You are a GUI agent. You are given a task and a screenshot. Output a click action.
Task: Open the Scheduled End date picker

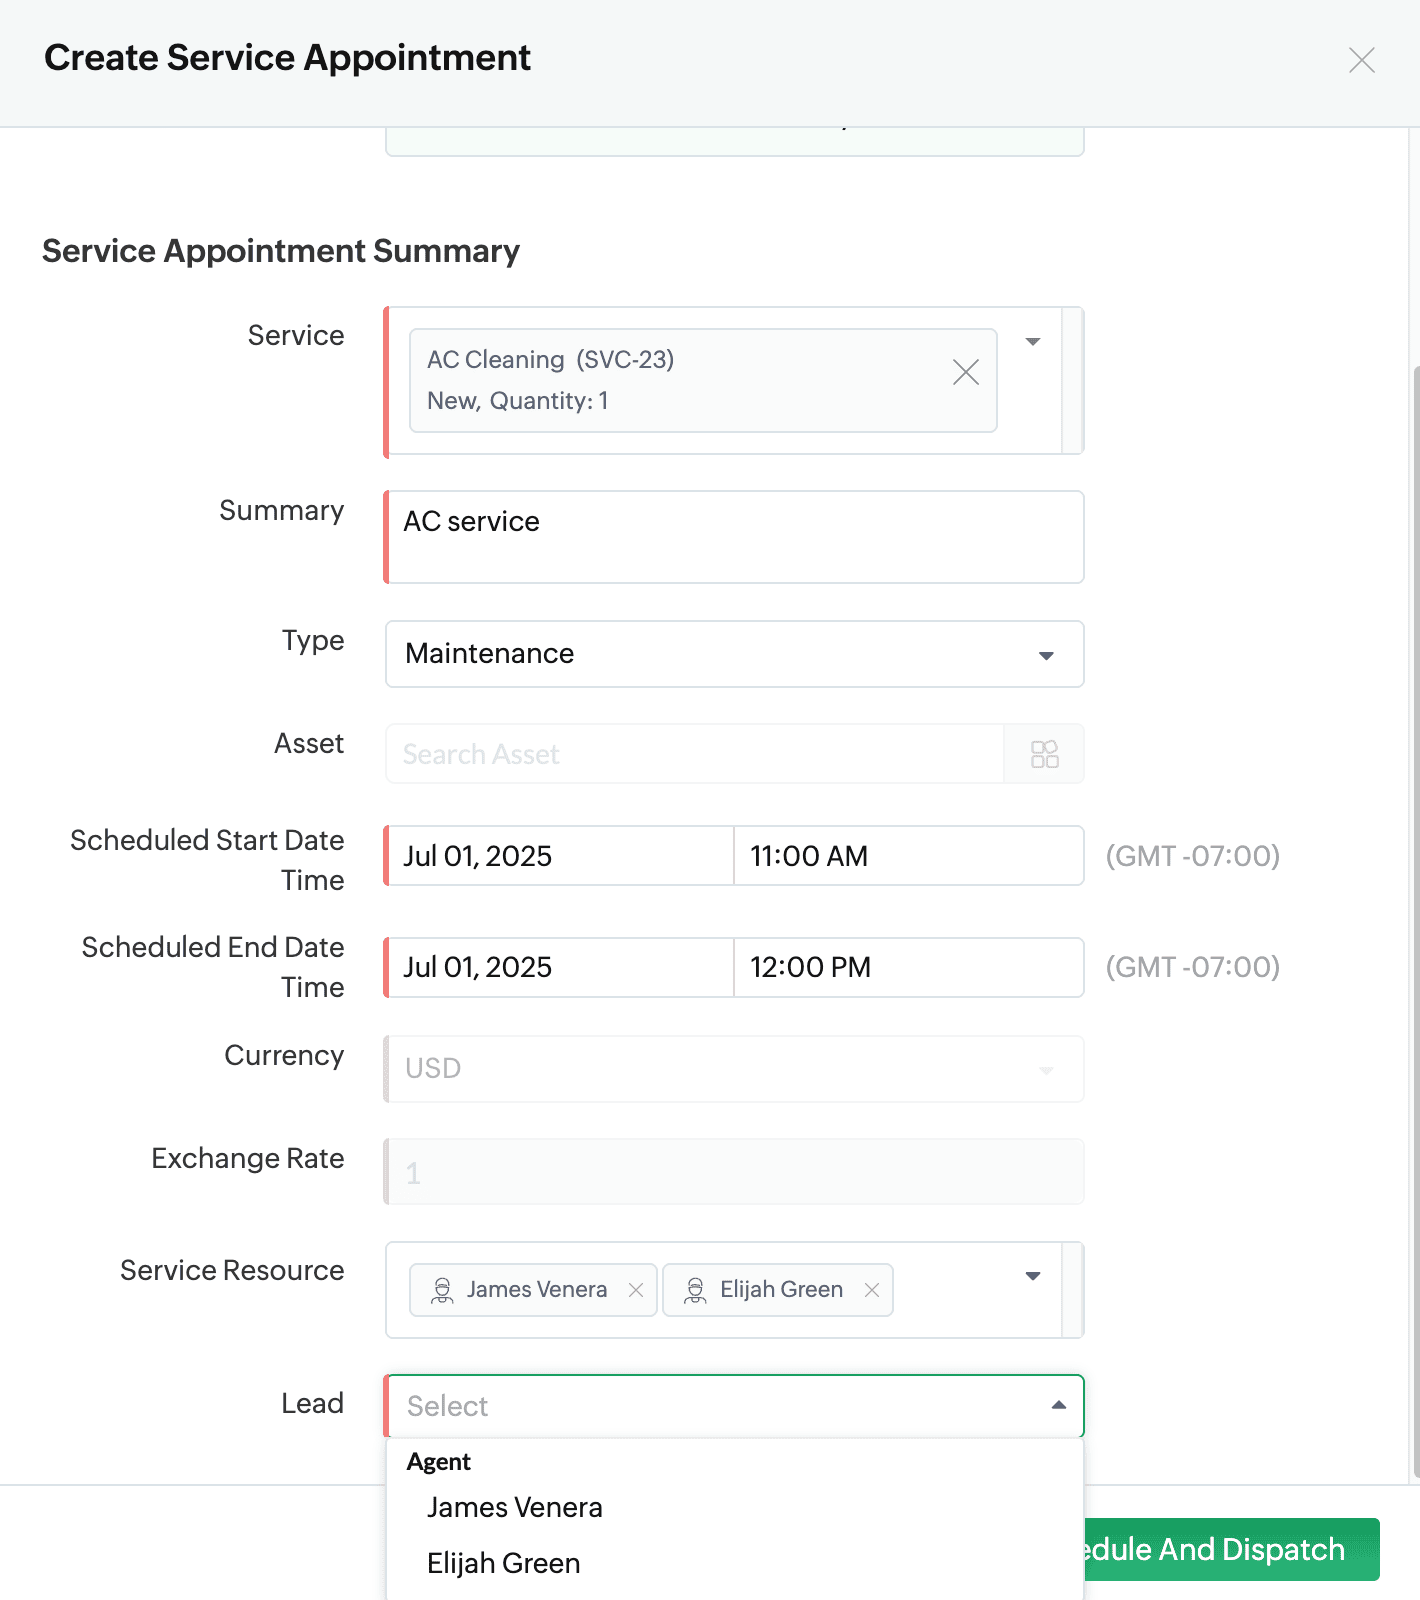560,967
